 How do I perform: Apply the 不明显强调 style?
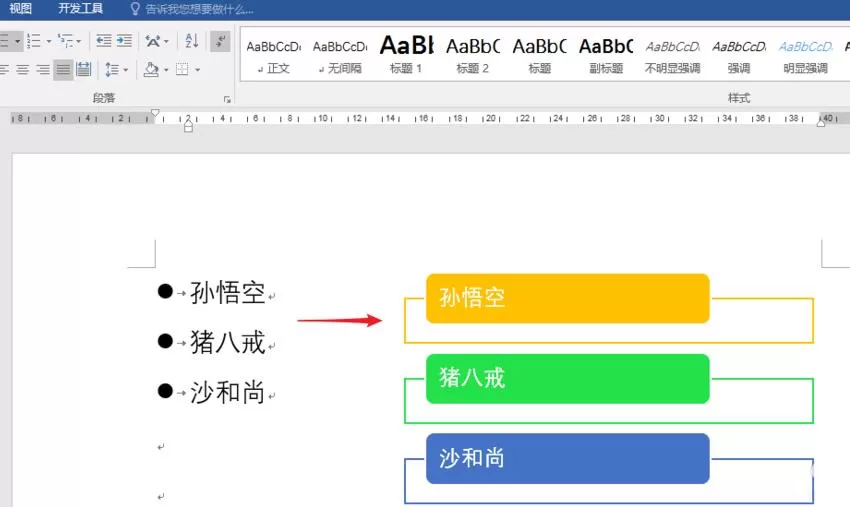(x=673, y=56)
